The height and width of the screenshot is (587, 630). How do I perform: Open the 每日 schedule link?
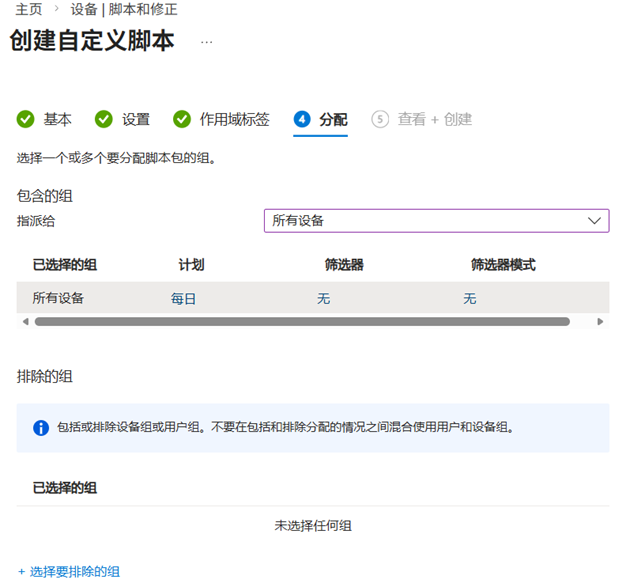(x=183, y=298)
